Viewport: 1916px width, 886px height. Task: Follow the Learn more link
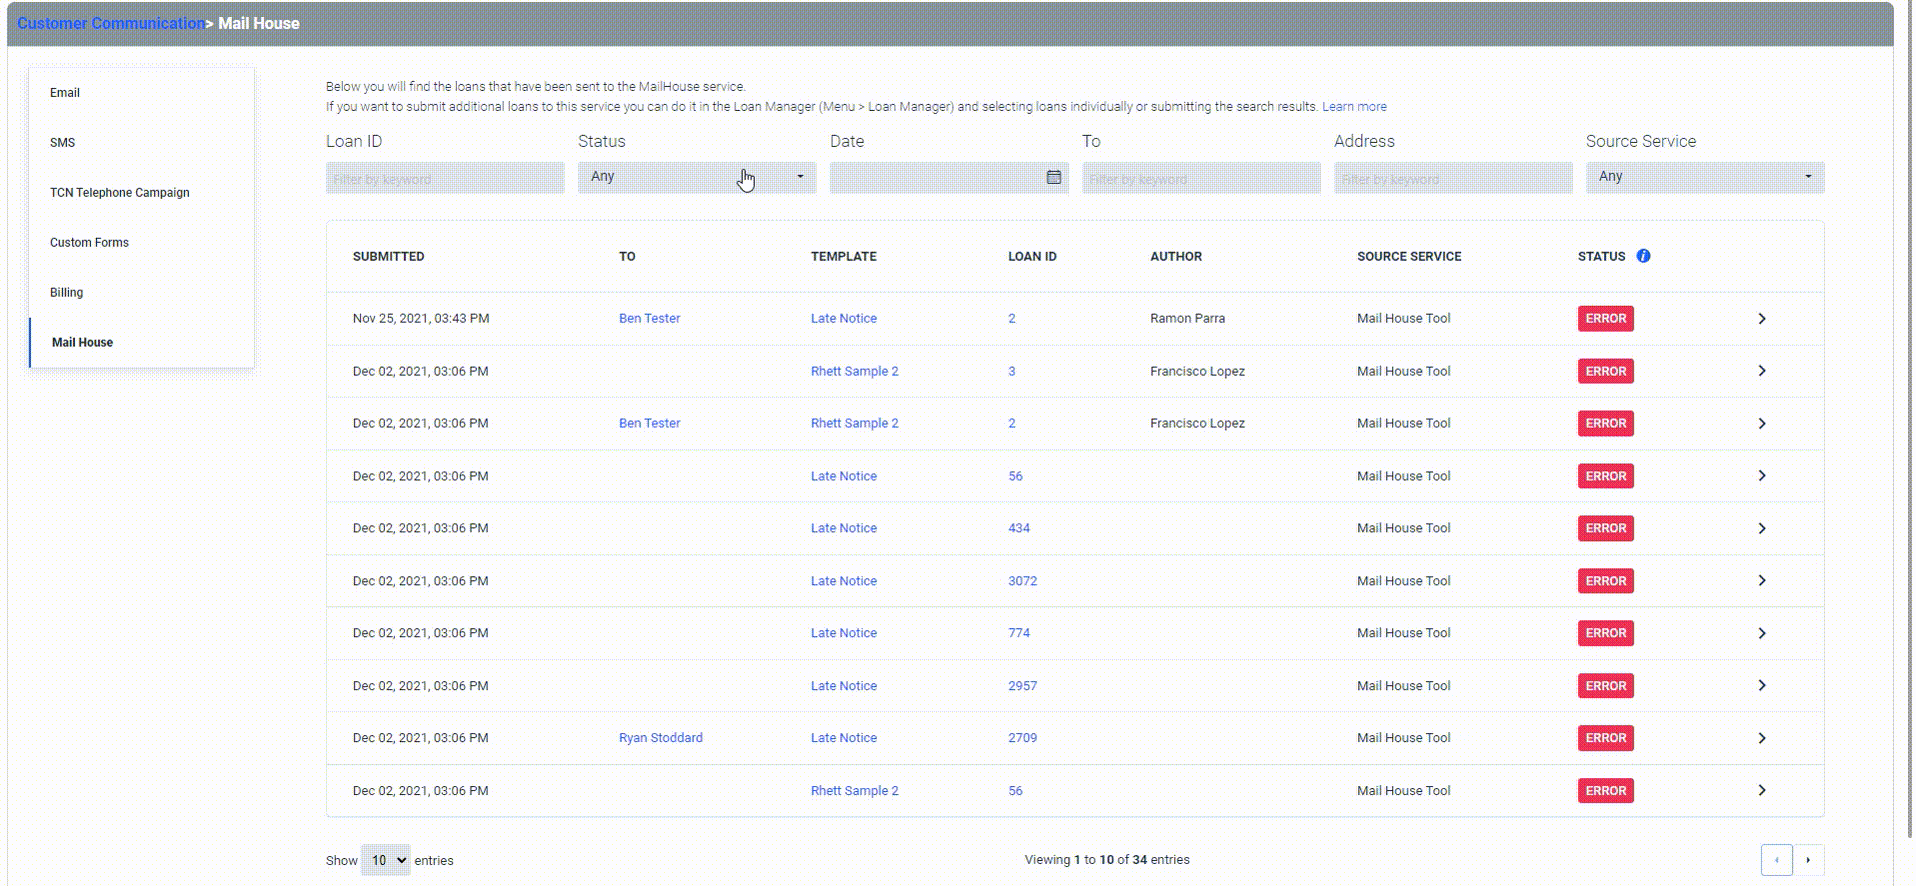click(x=1354, y=107)
